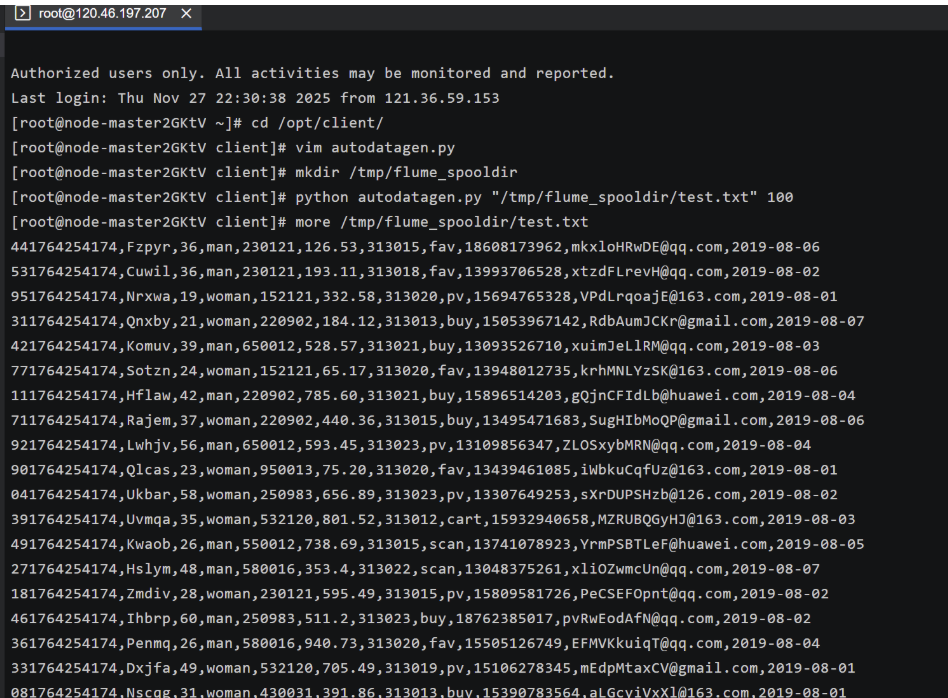Select the root@120.46.197.207 session tab

click(103, 15)
